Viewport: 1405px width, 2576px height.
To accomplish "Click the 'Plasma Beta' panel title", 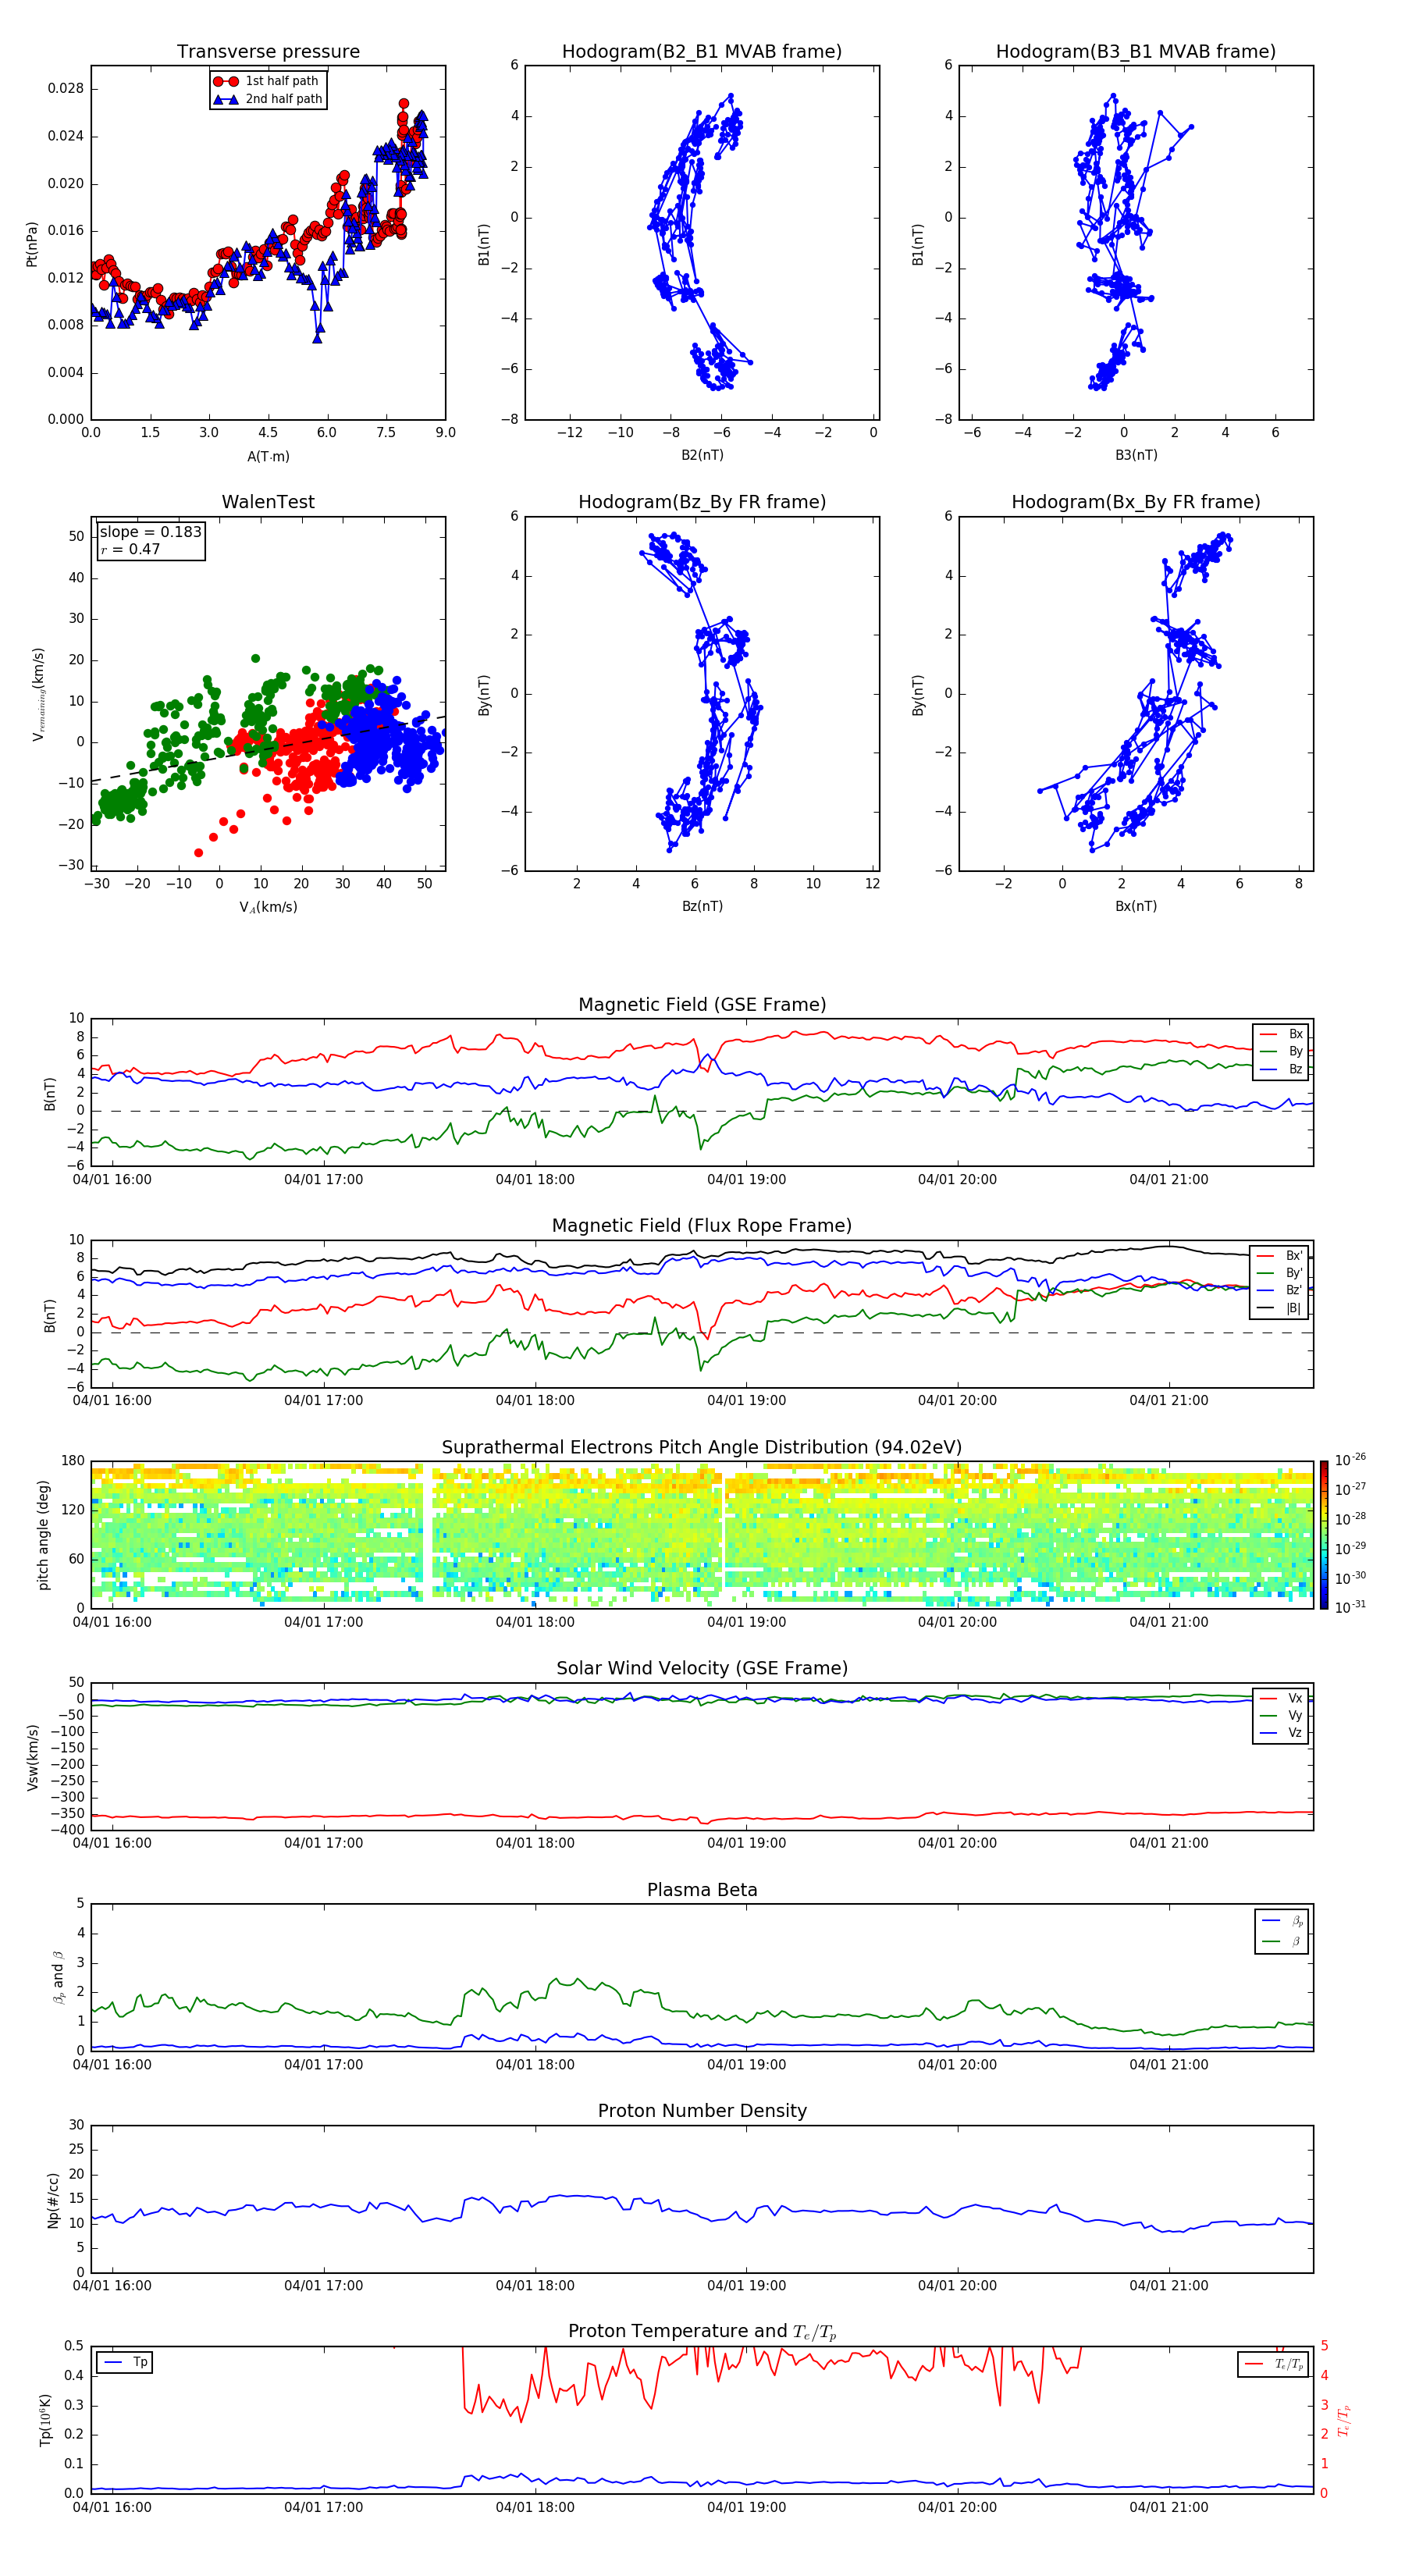I will click(x=702, y=1890).
